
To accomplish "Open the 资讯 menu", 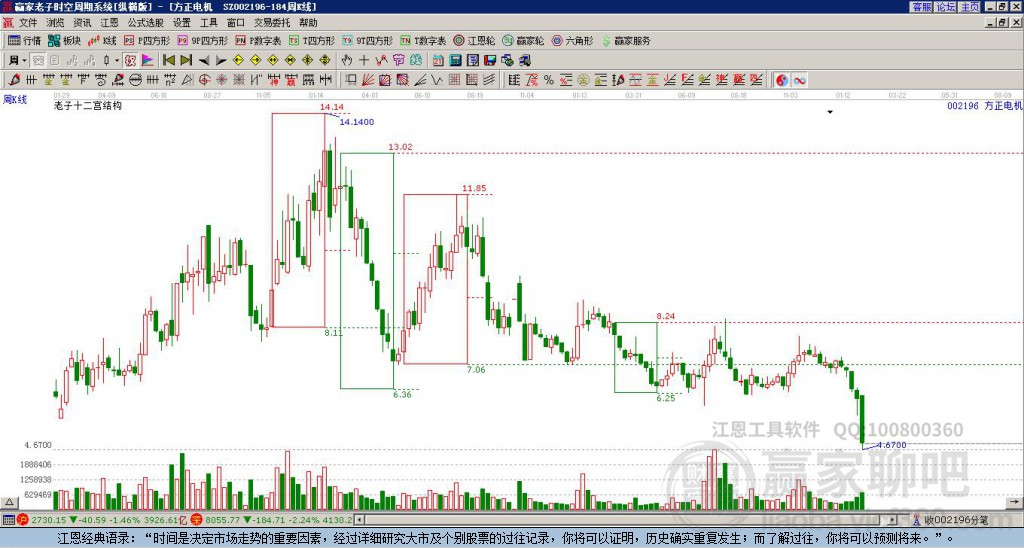I will 82,23.
